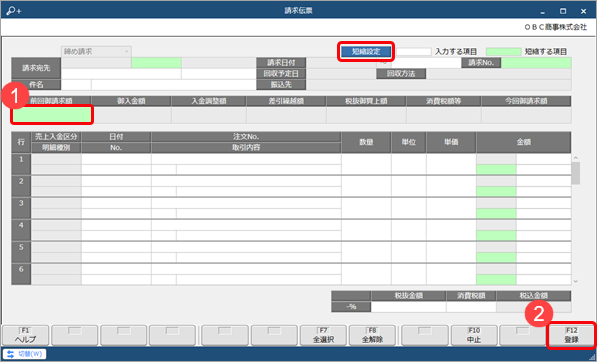Click the 金額 column header
The height and width of the screenshot is (362, 597).
pyautogui.click(x=524, y=142)
